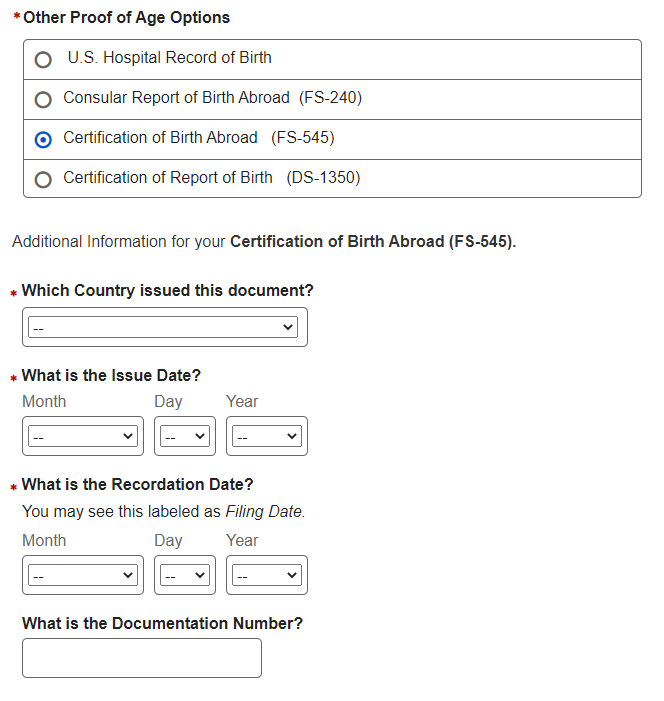Click the "What is the Recordation Date?" label
This screenshot has height=701, width=664.
click(x=137, y=484)
